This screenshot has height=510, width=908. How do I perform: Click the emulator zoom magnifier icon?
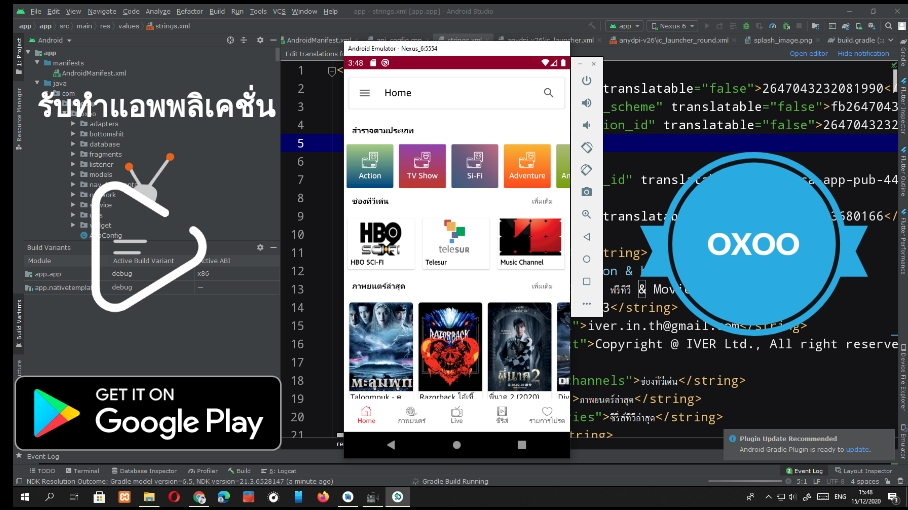(586, 214)
